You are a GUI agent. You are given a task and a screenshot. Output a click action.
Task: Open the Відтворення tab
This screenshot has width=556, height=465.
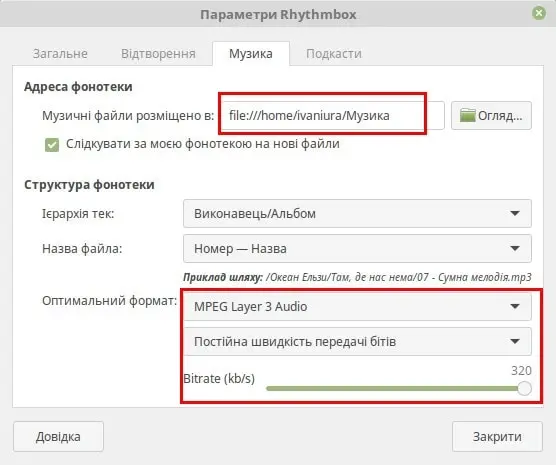(158, 54)
